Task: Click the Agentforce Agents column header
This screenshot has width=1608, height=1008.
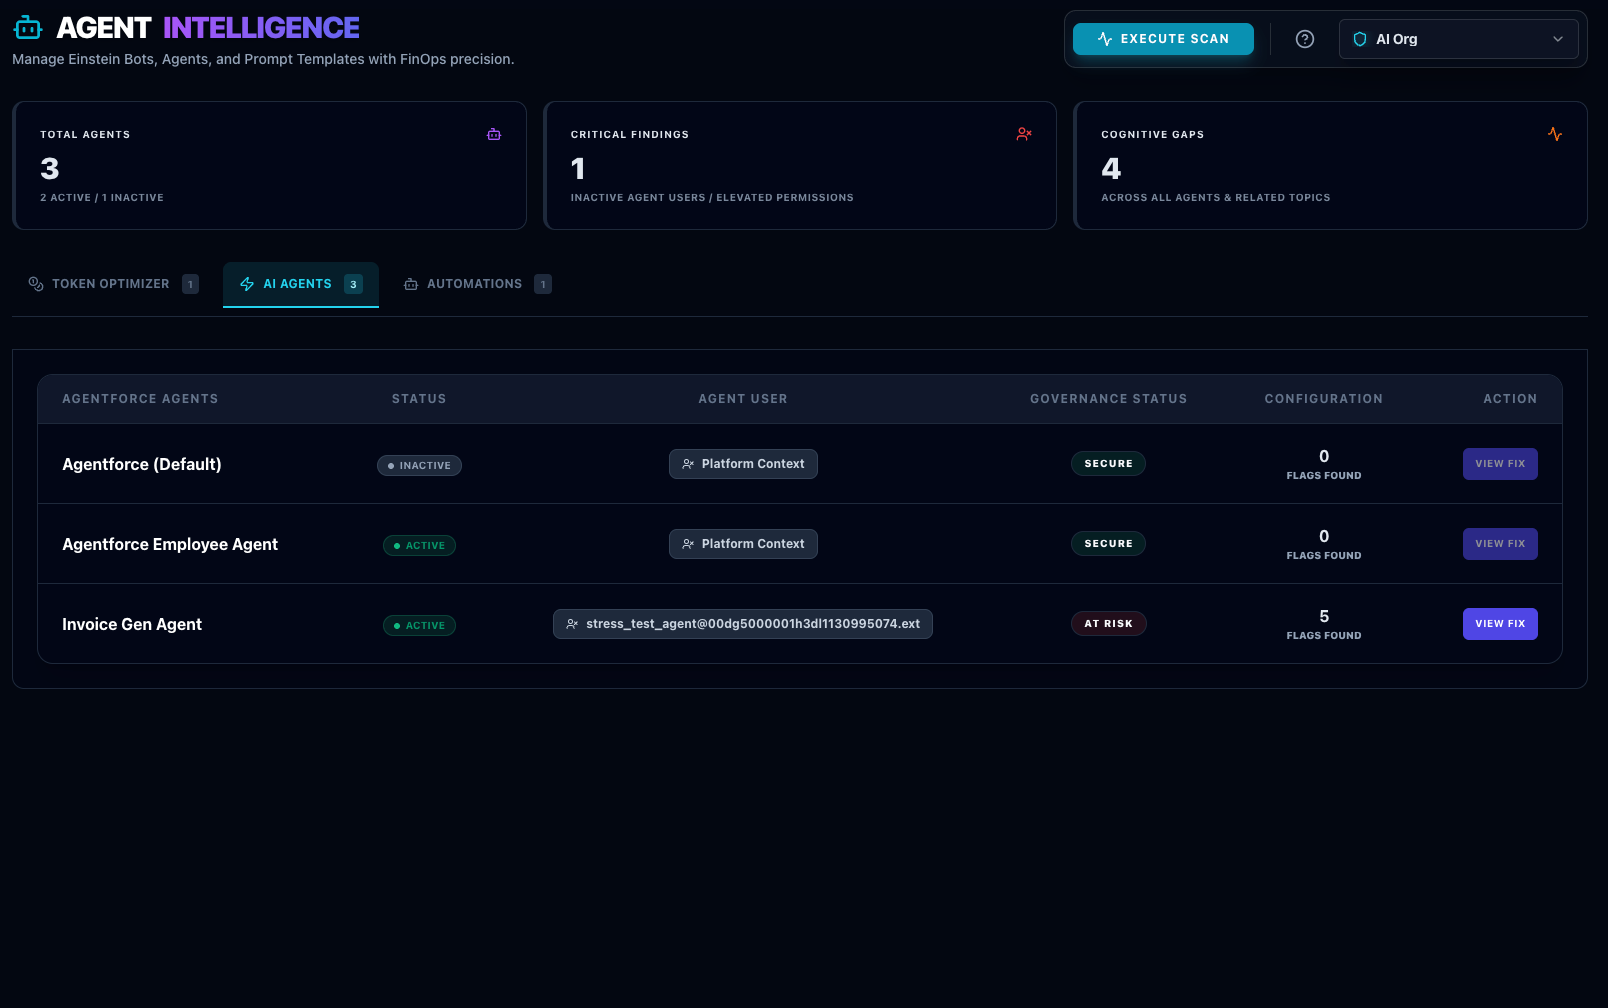Action: [140, 399]
